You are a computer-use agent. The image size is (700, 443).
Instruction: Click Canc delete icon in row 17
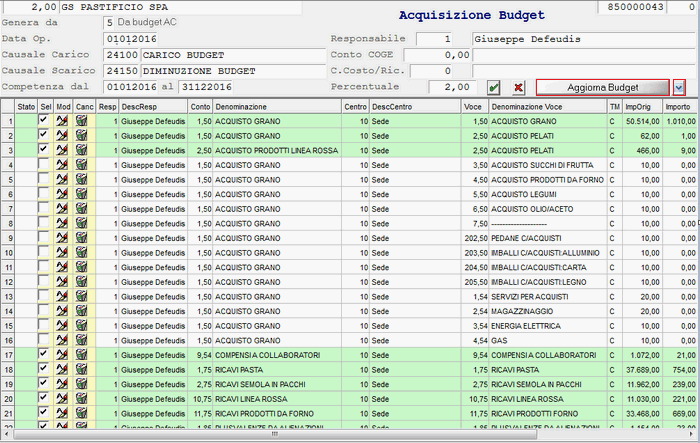(81, 355)
